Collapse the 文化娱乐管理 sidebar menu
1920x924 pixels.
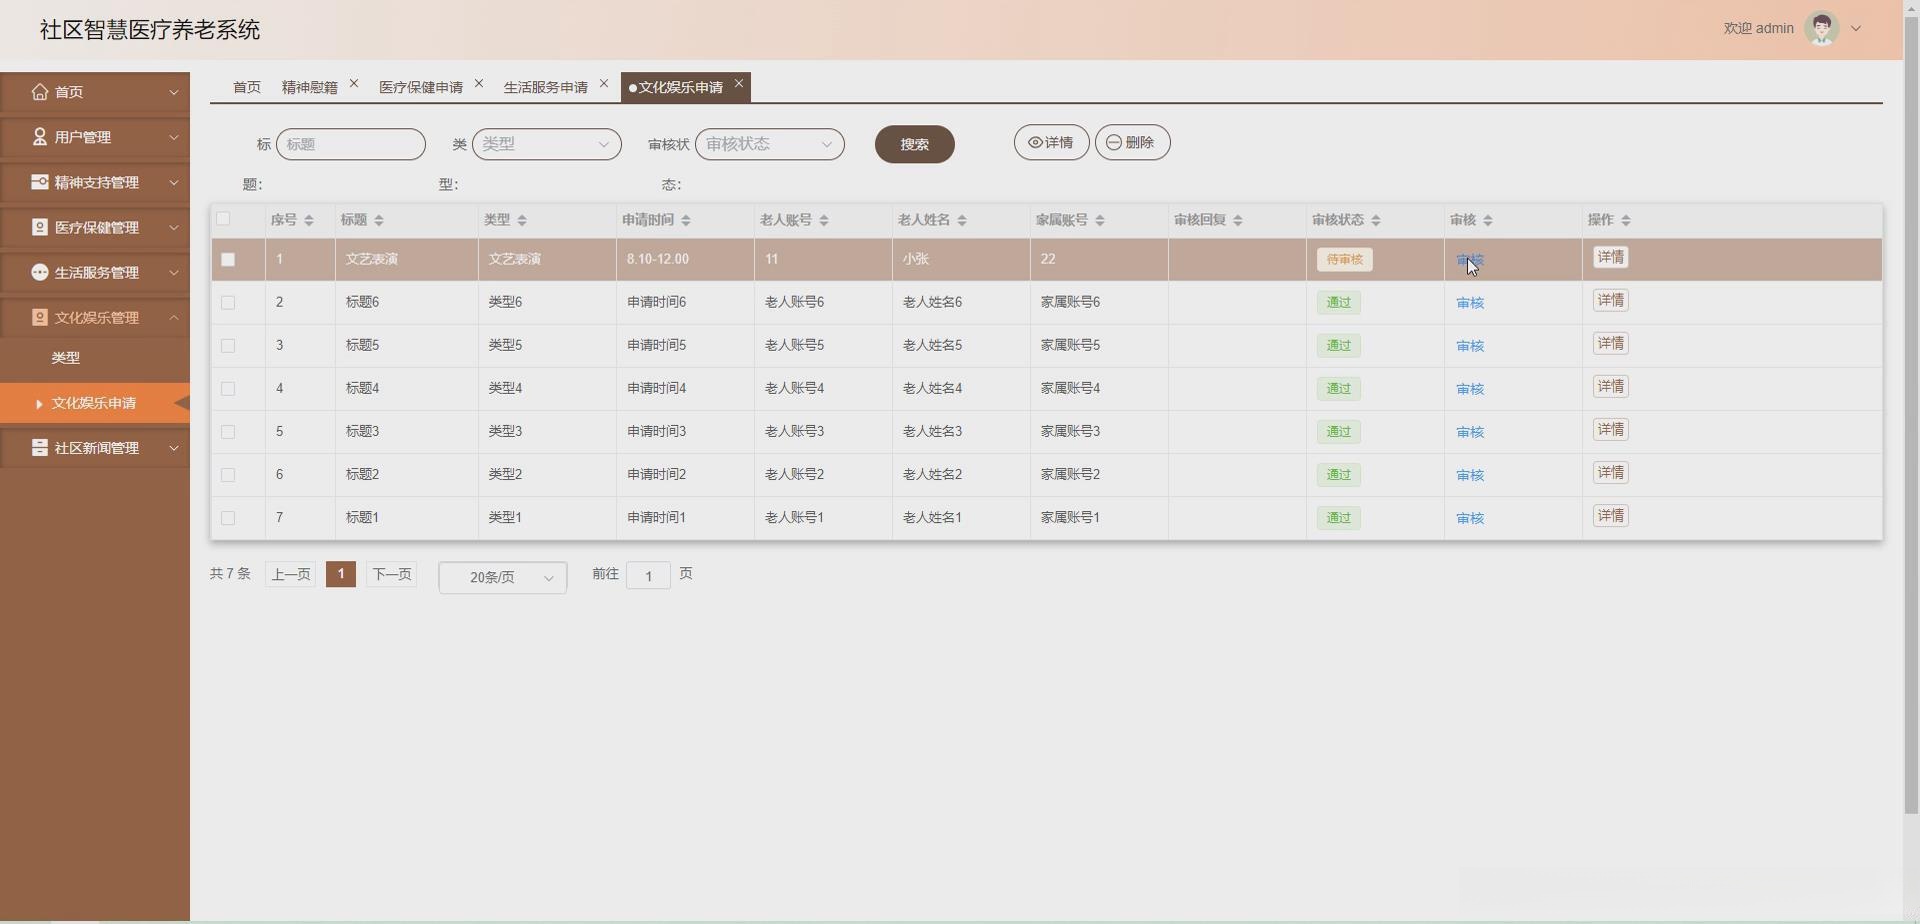tap(174, 317)
